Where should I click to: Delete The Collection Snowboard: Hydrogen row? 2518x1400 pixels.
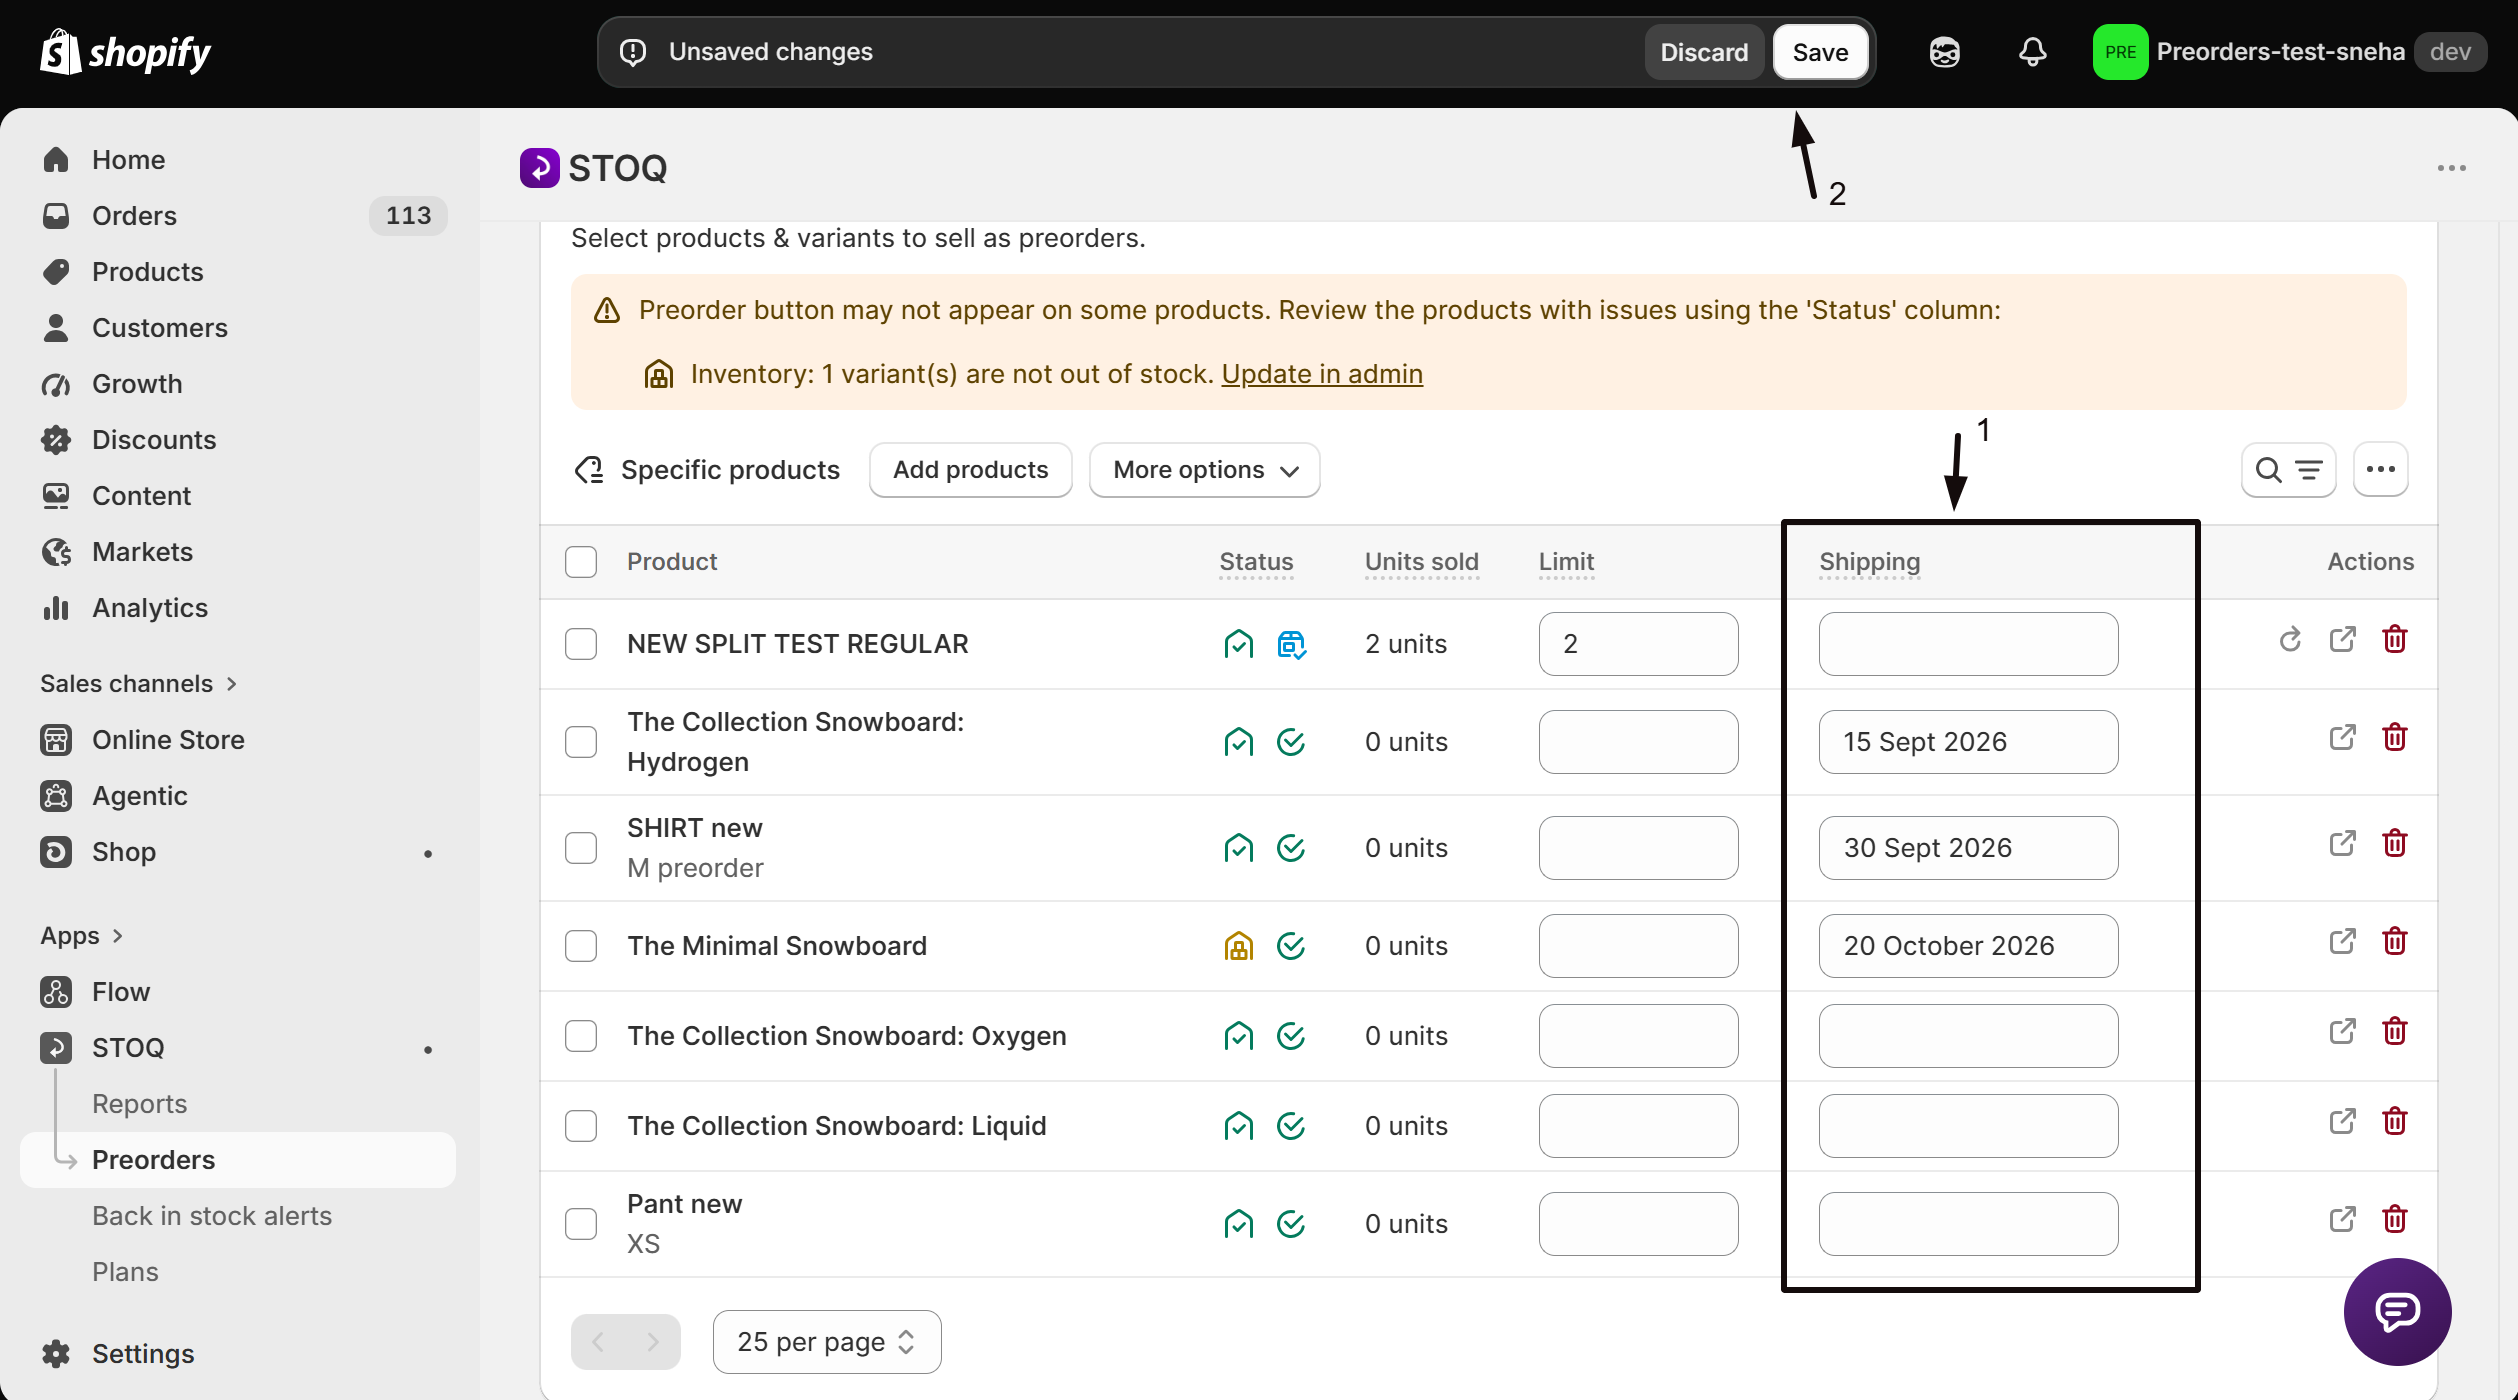coord(2394,738)
